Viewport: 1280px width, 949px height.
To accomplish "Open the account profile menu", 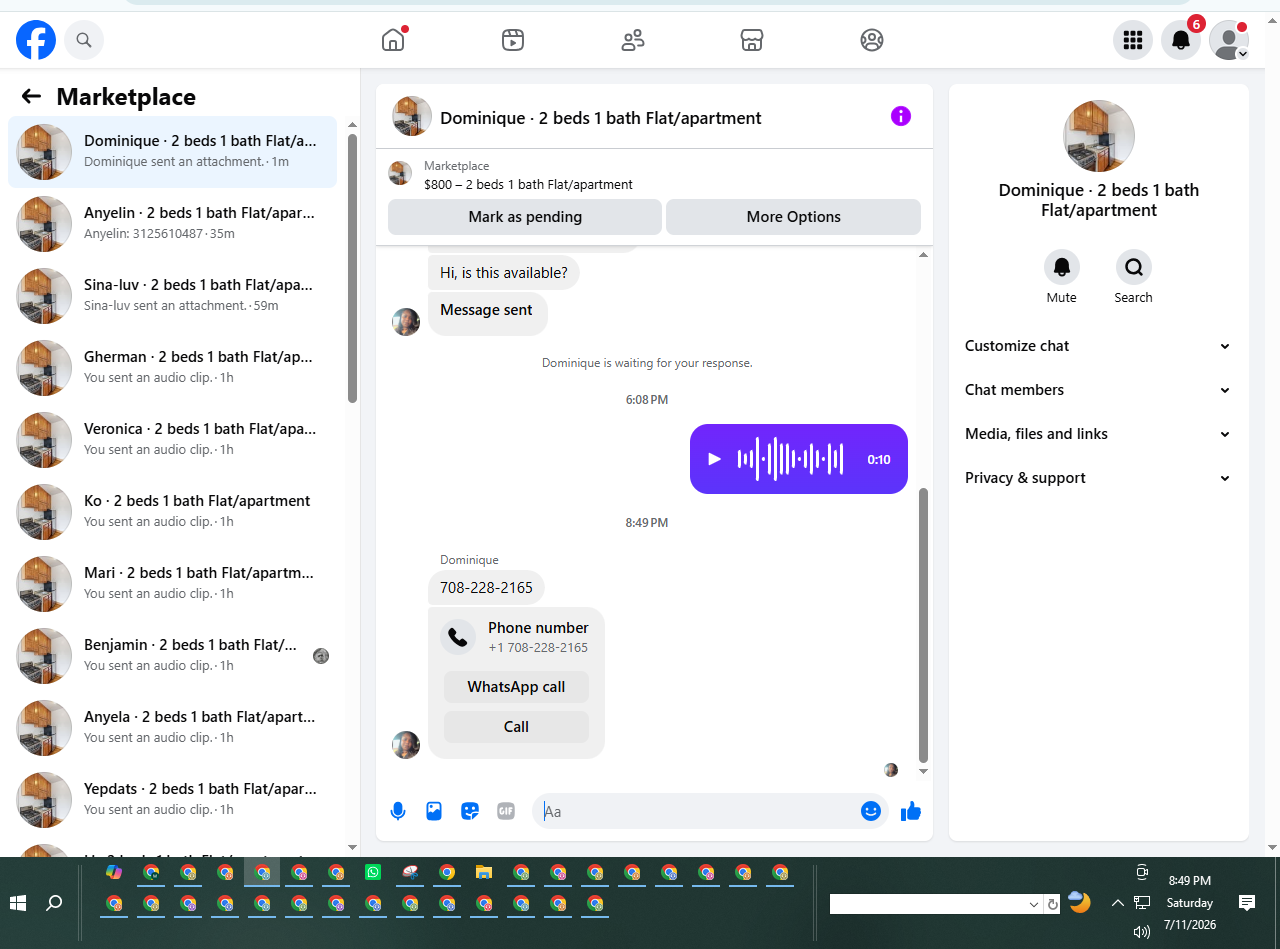I will coord(1229,40).
